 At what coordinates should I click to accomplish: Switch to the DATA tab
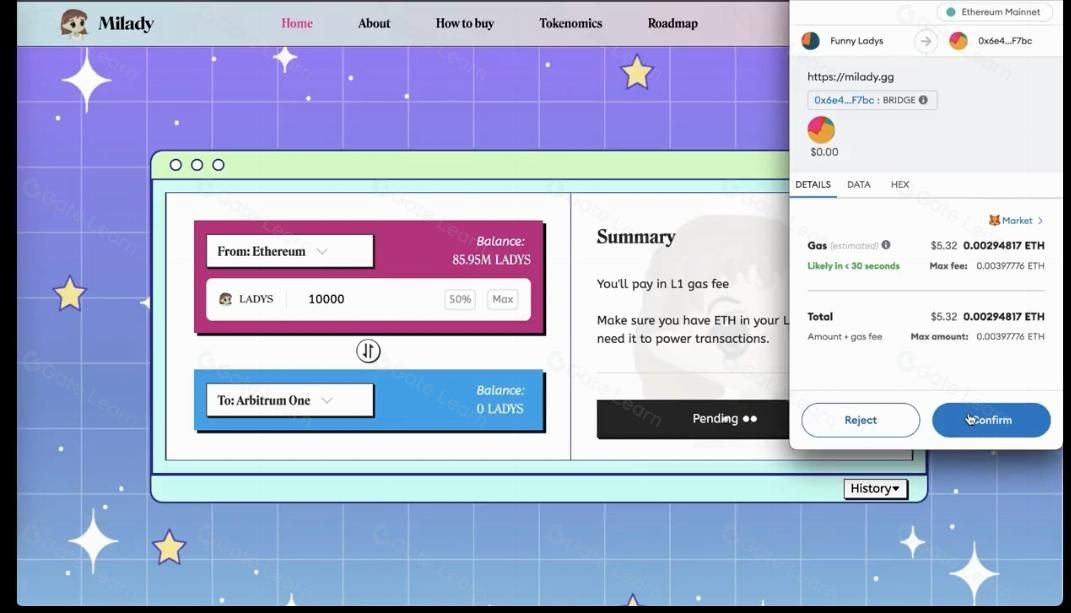[x=859, y=185]
